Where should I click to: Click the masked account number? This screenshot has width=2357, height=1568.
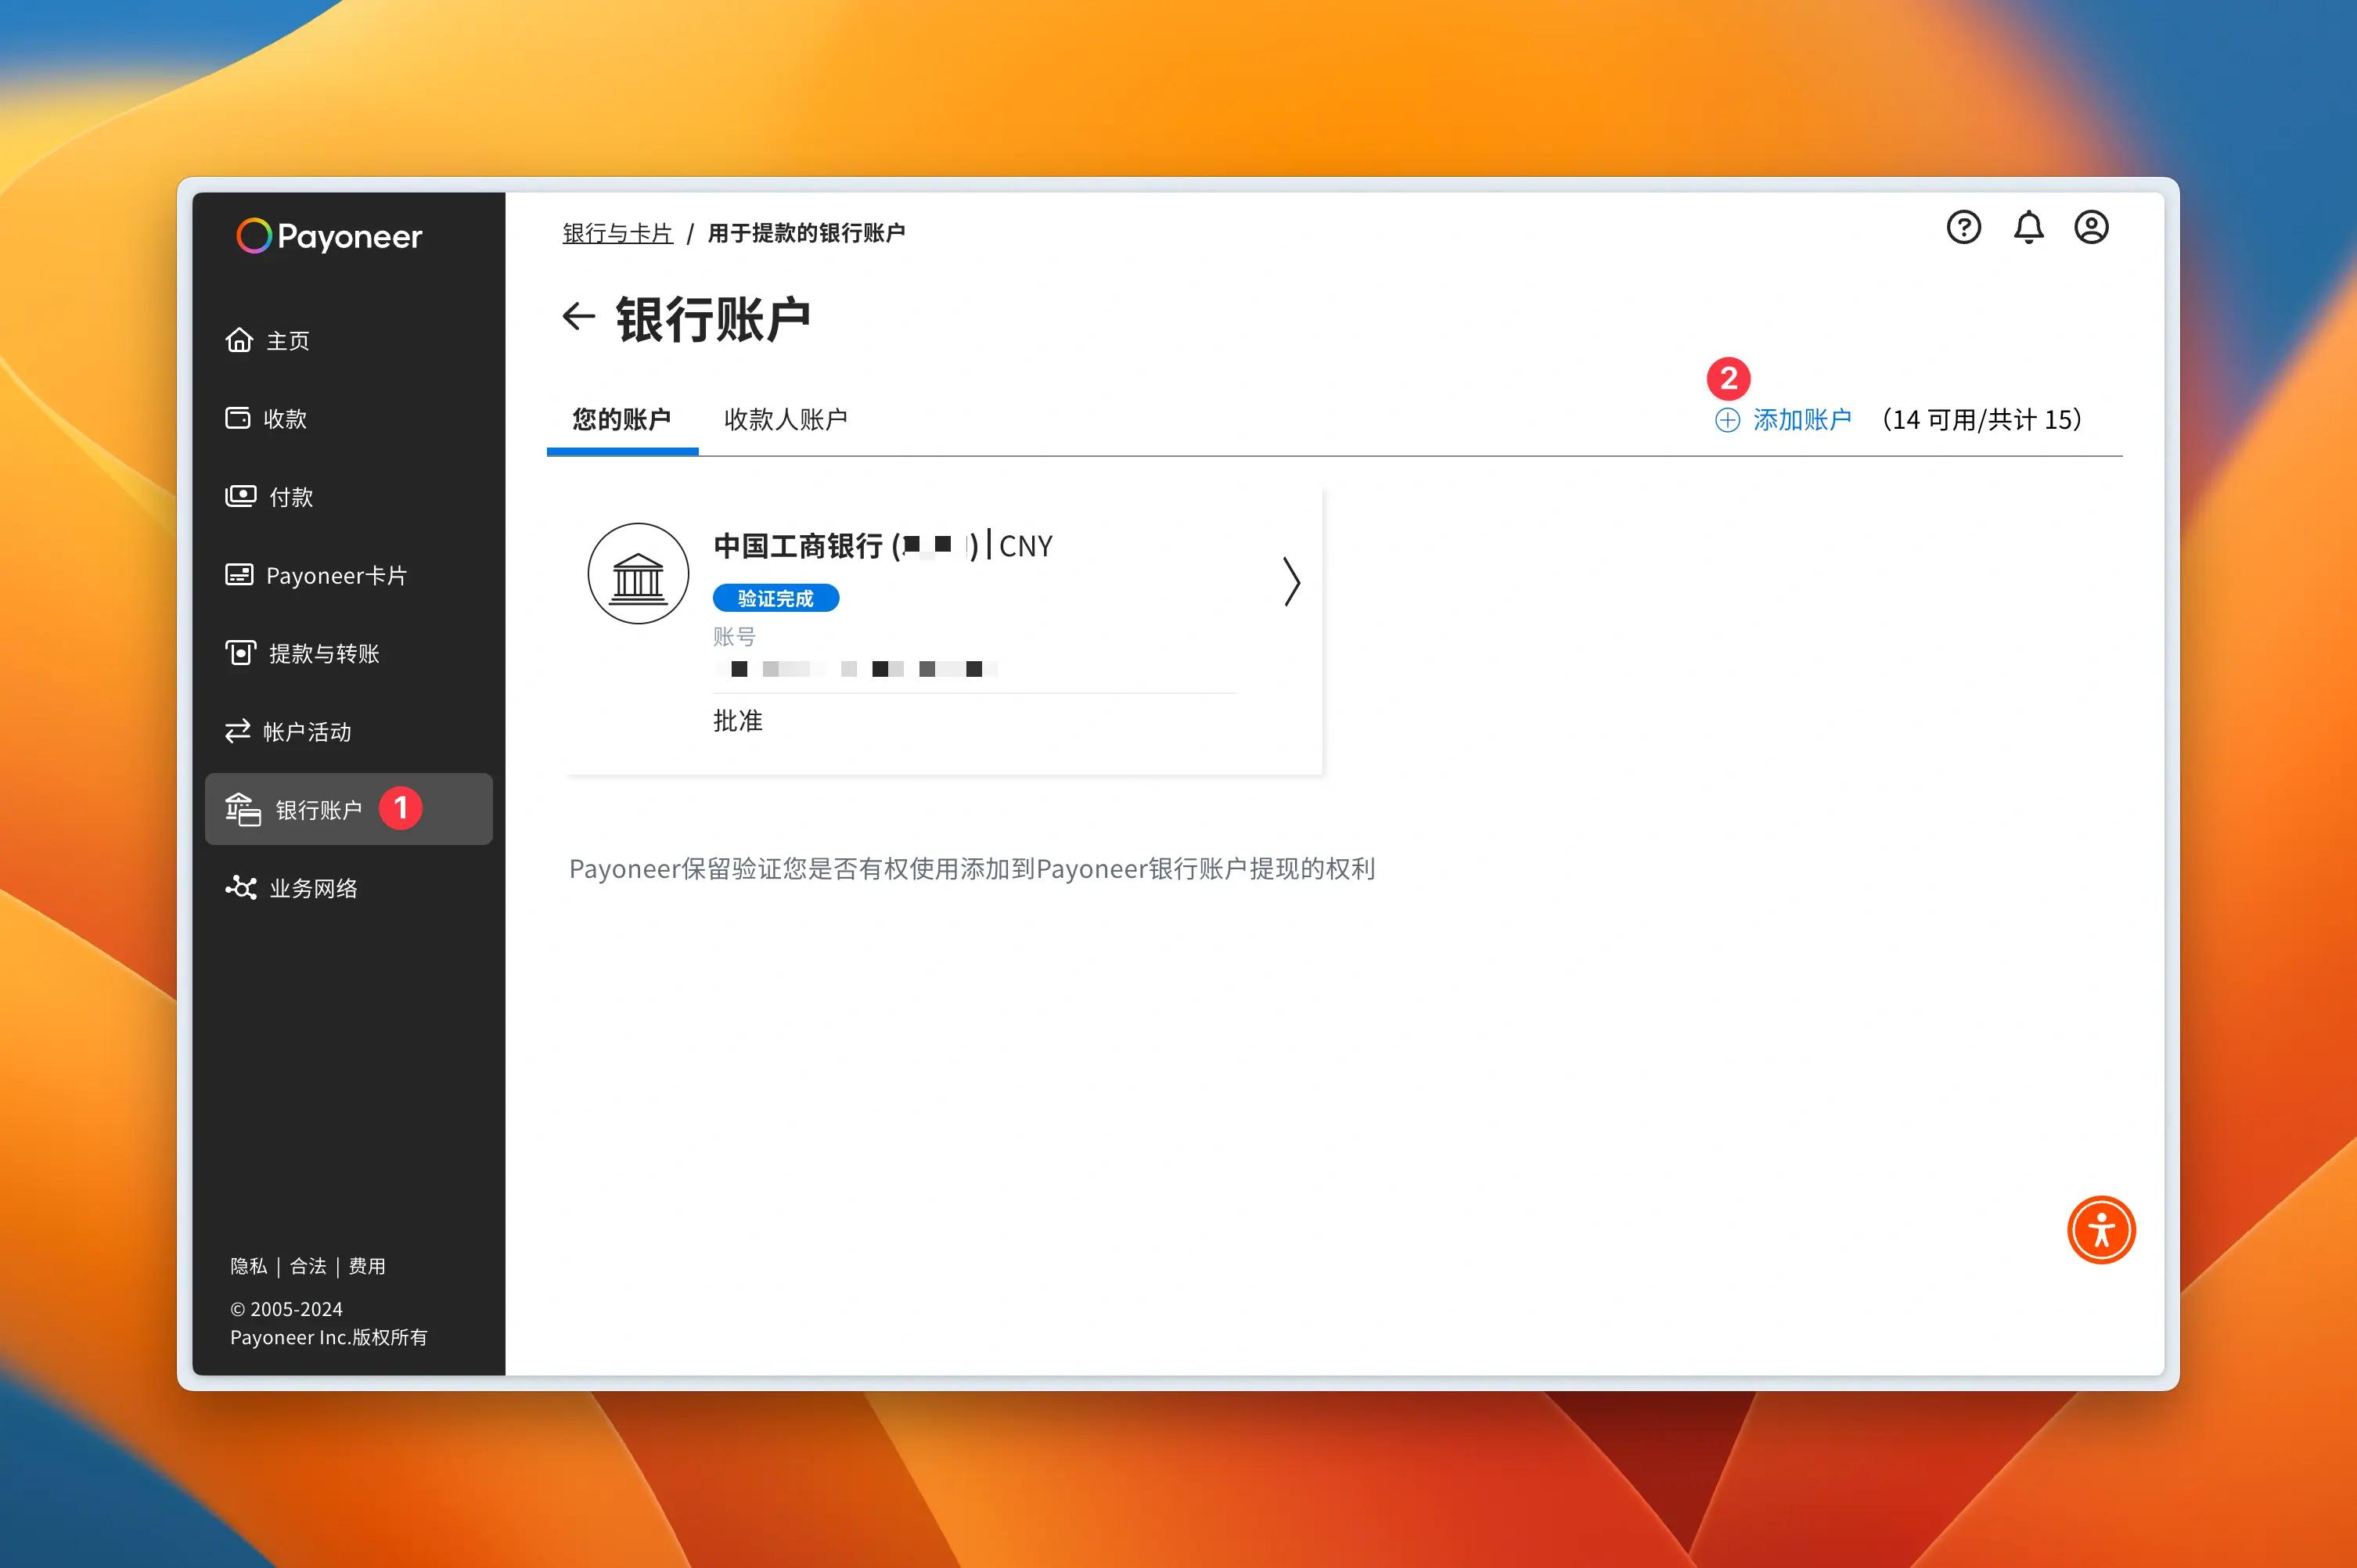click(x=856, y=669)
